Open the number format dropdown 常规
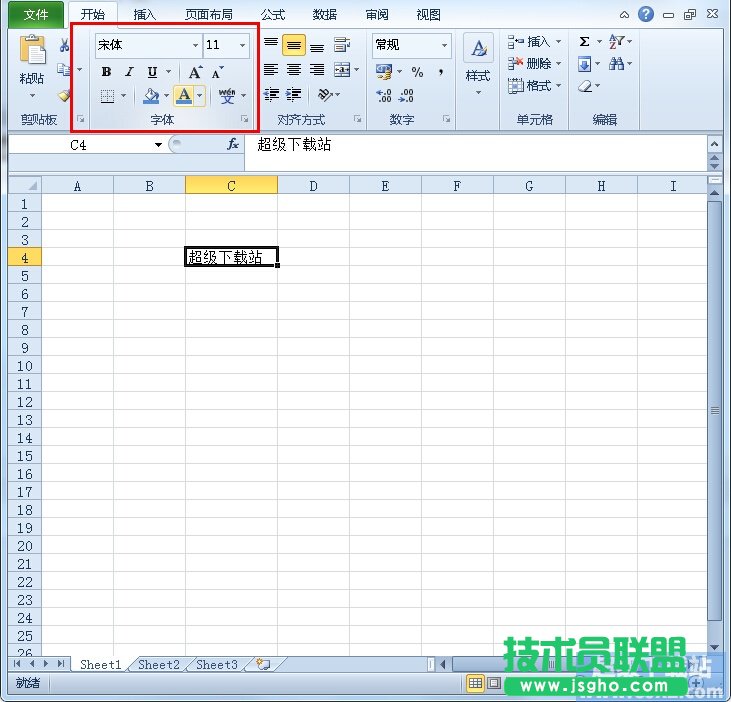The height and width of the screenshot is (702, 731). coord(444,45)
